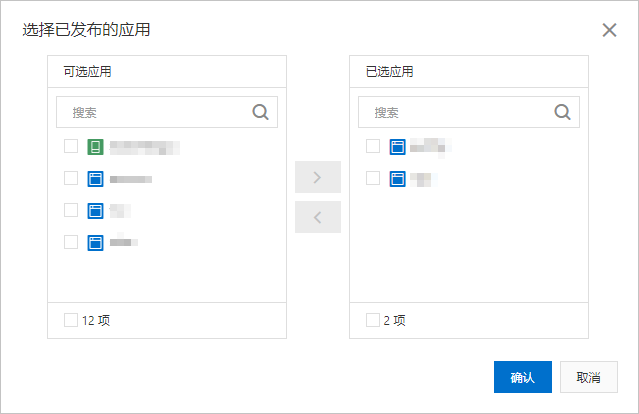The image size is (639, 414).
Task: Move selected apps left with the < button
Action: [318, 217]
